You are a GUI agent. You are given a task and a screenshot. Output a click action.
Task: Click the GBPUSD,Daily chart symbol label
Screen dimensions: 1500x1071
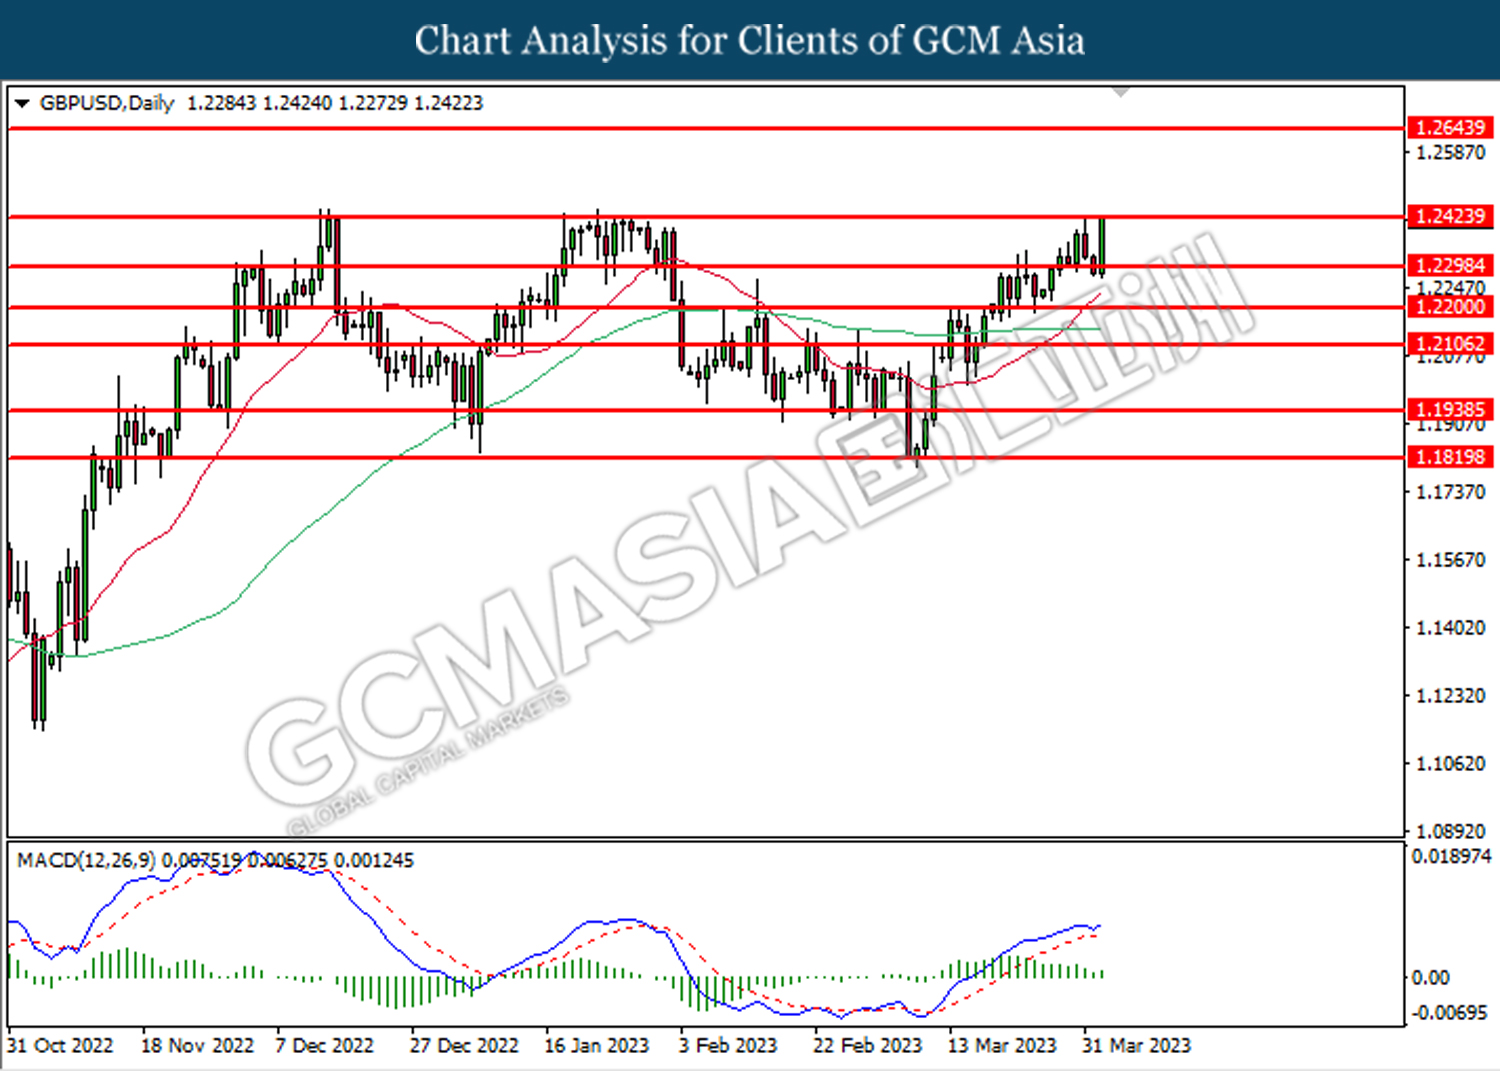click(107, 103)
